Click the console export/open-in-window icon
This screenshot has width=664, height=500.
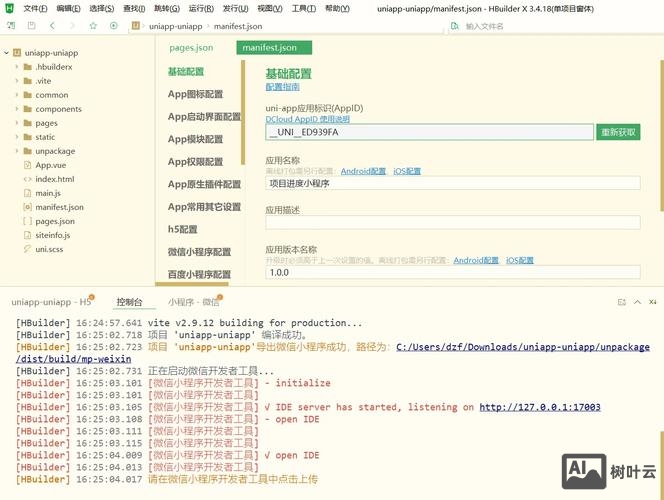(x=622, y=302)
